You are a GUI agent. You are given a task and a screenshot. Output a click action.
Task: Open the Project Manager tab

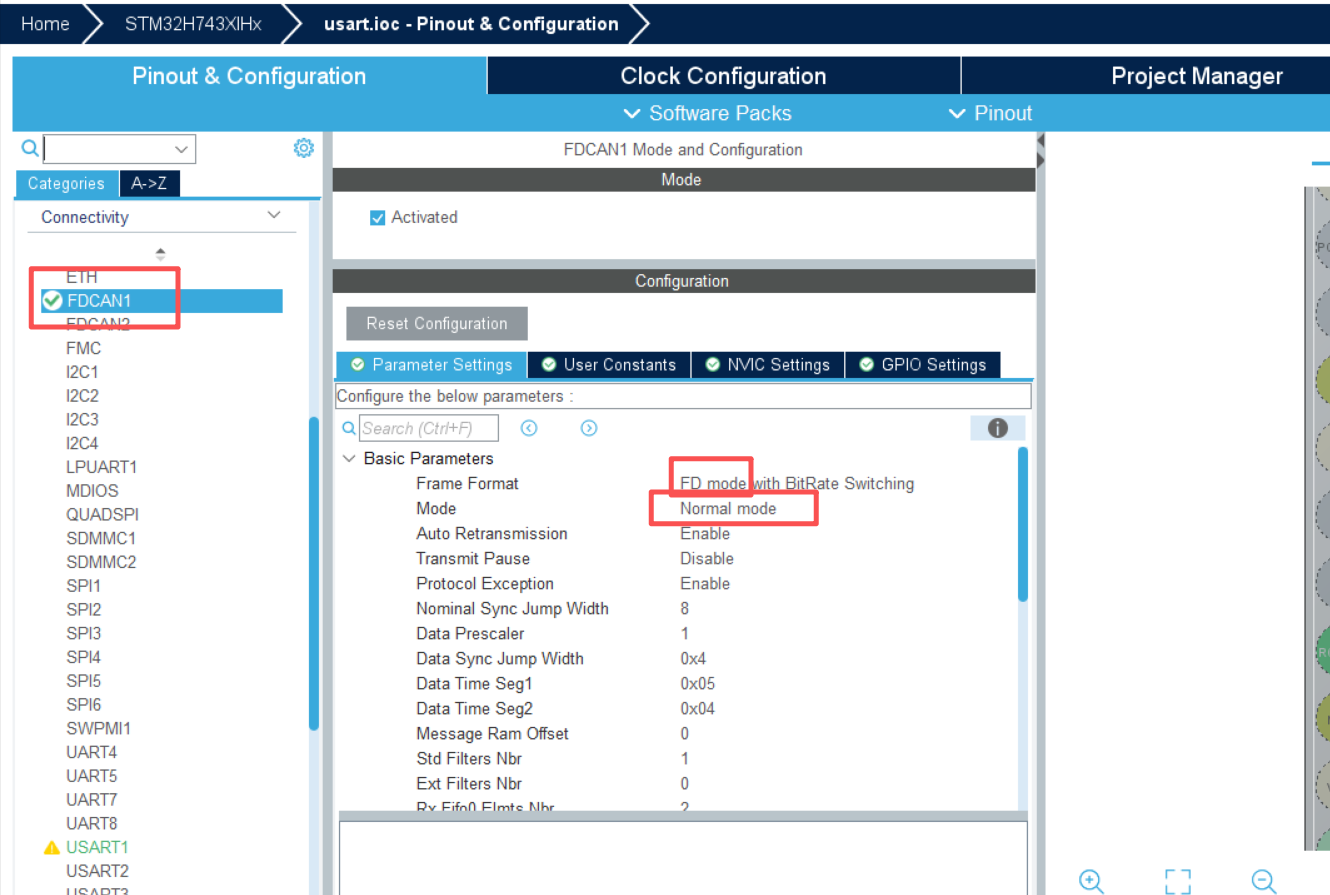click(x=1196, y=76)
